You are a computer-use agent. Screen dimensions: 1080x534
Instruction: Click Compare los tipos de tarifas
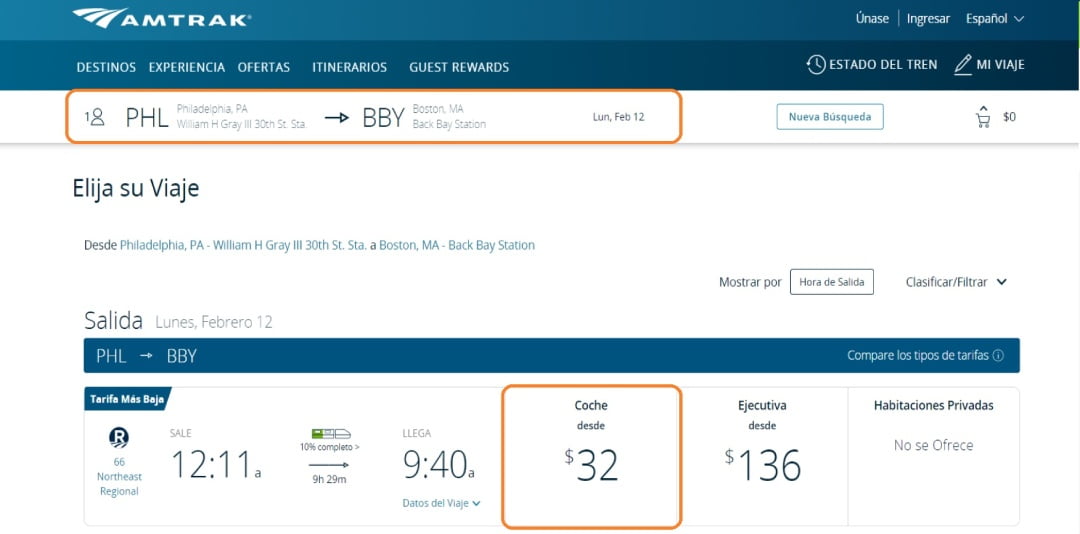pyautogui.click(x=917, y=356)
